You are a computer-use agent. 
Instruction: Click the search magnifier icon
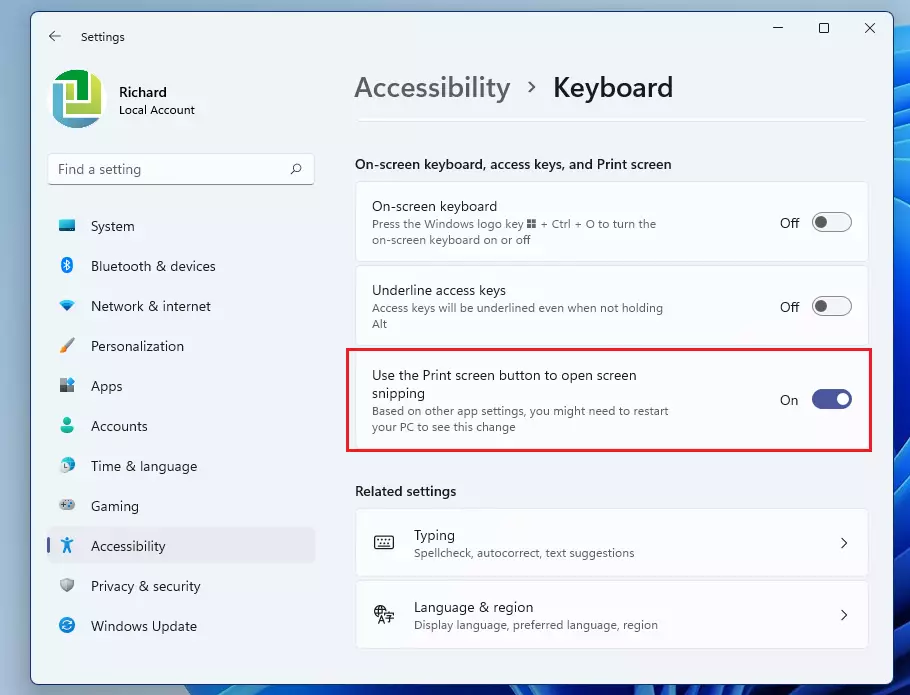click(x=296, y=169)
